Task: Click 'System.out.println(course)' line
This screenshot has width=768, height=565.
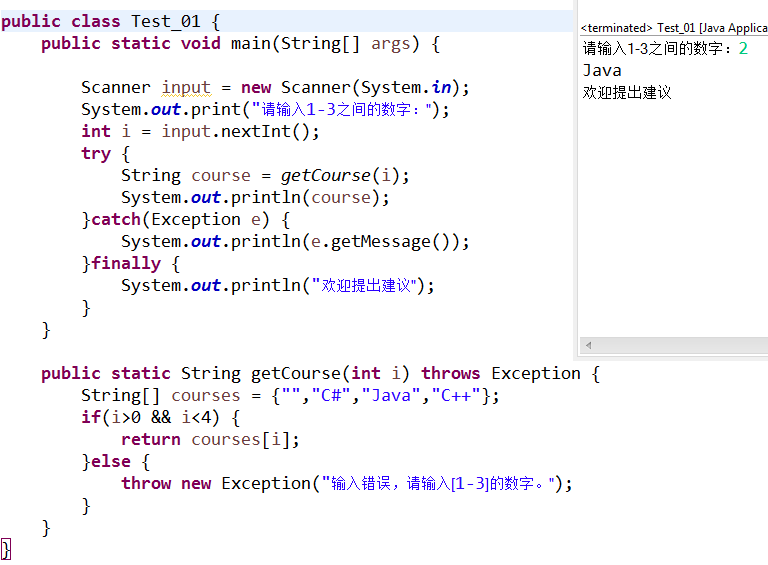Action: coord(255,197)
